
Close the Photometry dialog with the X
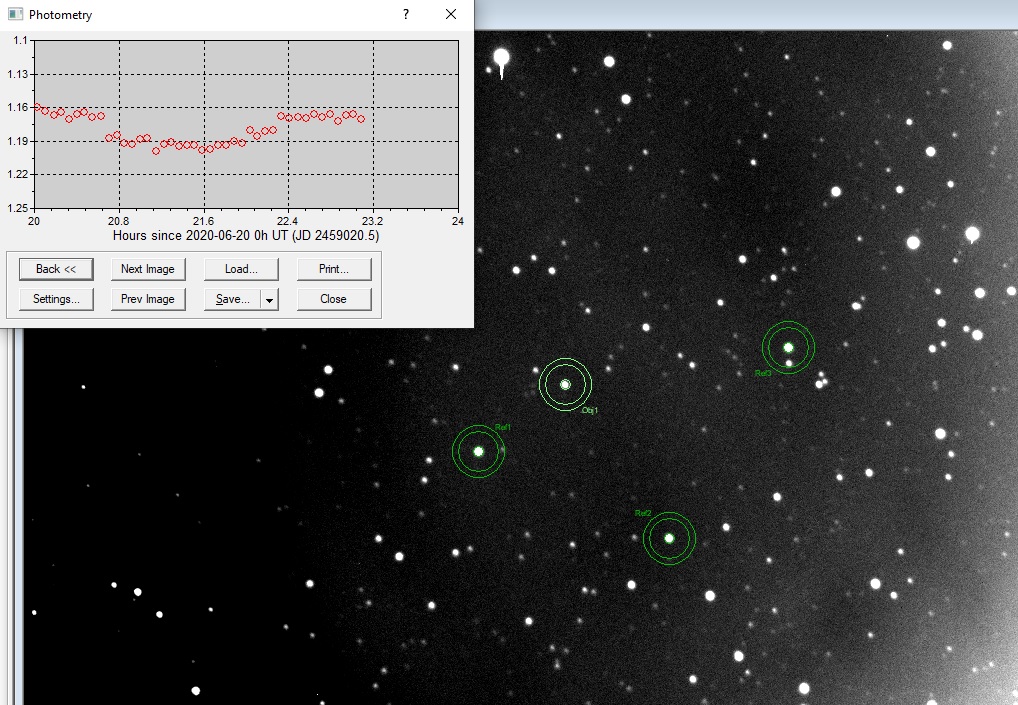pyautogui.click(x=451, y=14)
